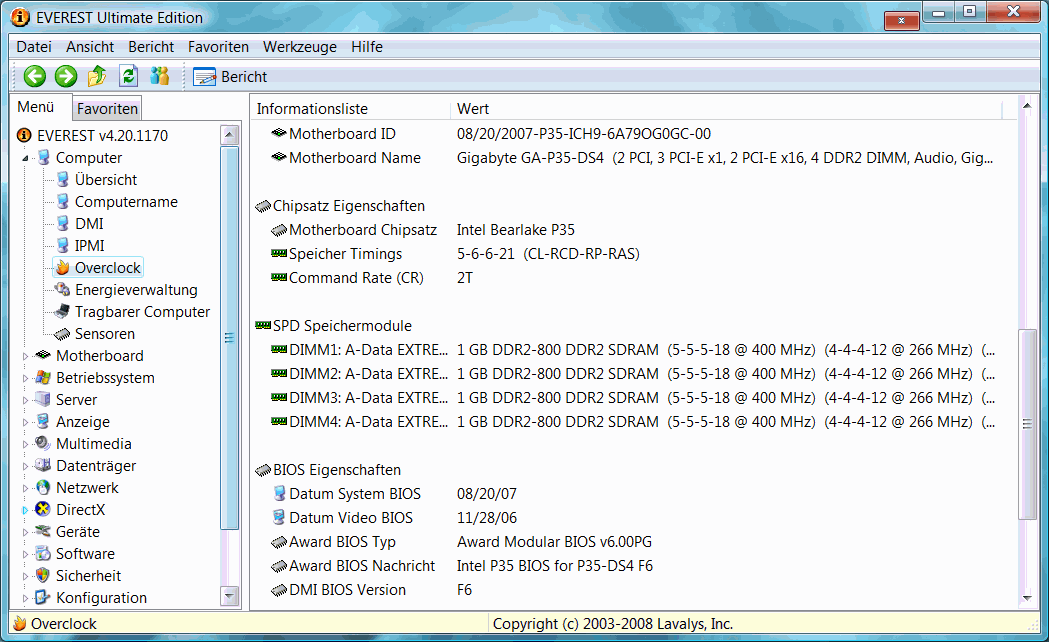Expand the Betriebssystem tree node
This screenshot has width=1049, height=642.
tap(25, 379)
